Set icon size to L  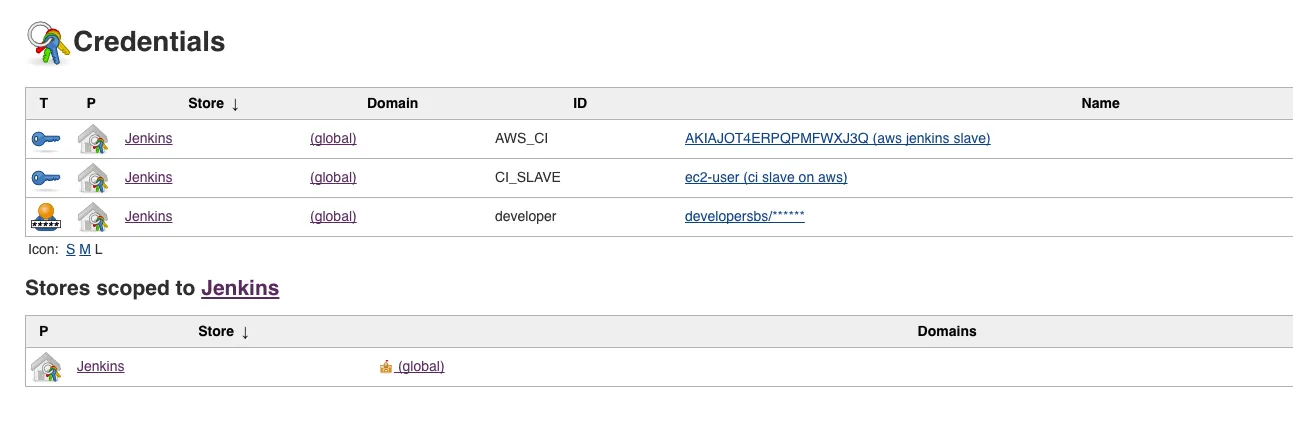pyautogui.click(x=98, y=250)
